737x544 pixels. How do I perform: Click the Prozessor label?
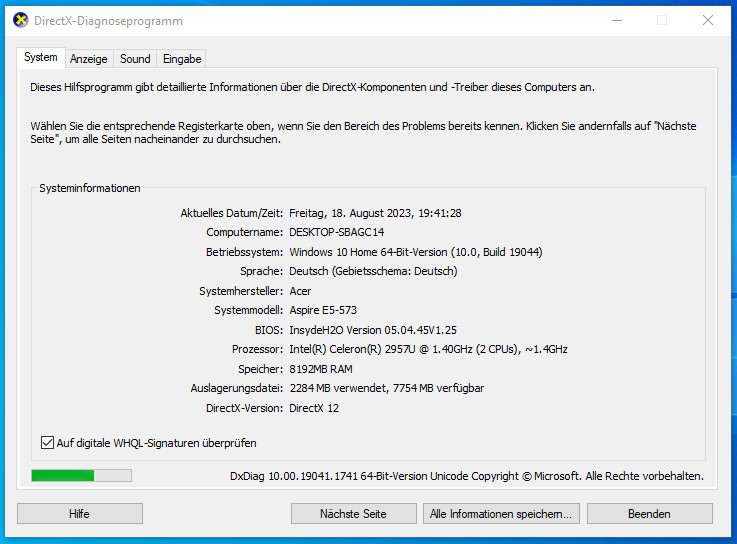click(x=257, y=349)
